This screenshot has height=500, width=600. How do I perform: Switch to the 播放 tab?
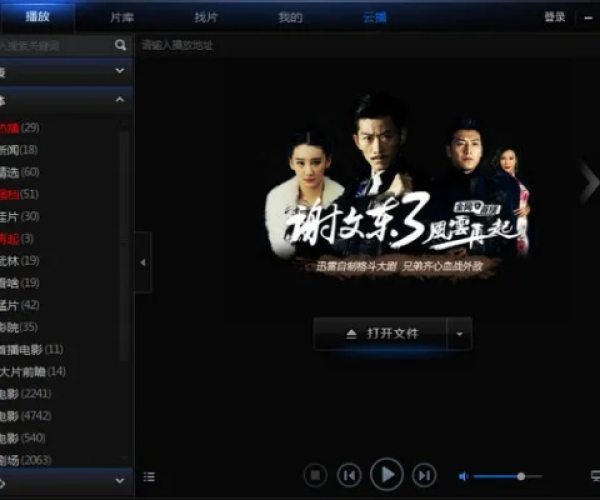38,16
